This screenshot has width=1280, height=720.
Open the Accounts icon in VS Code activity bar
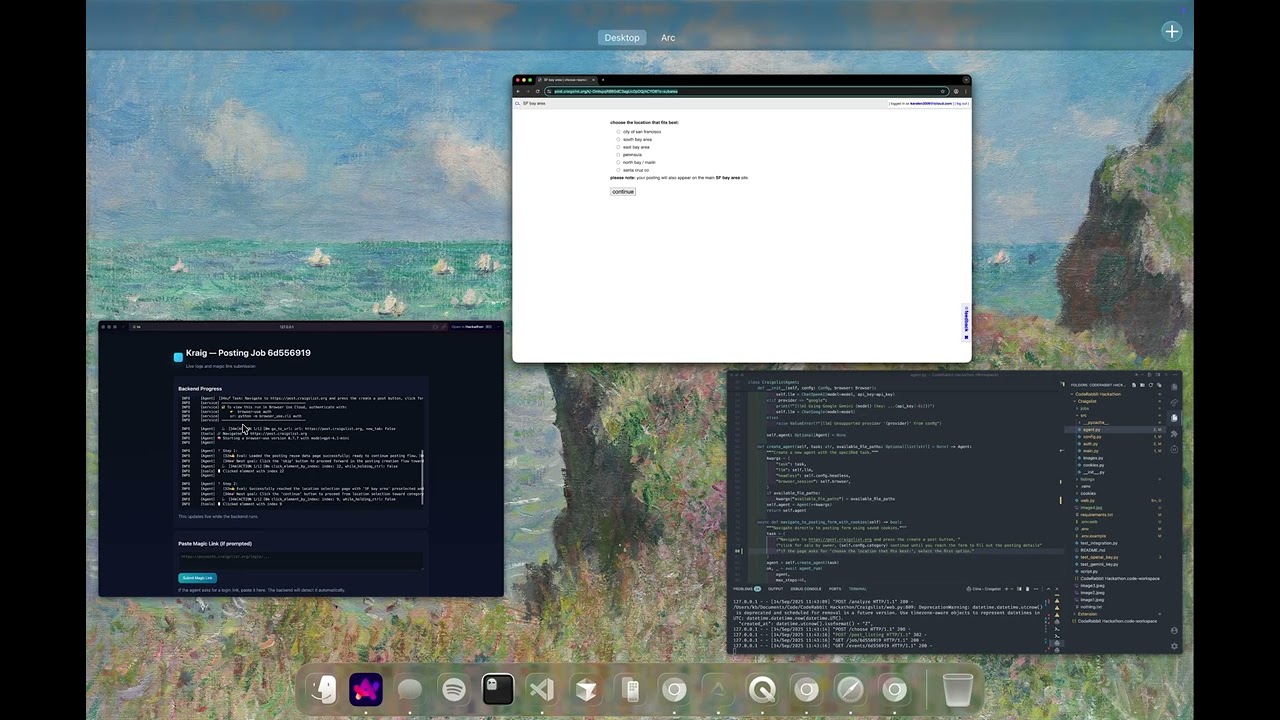click(1174, 630)
